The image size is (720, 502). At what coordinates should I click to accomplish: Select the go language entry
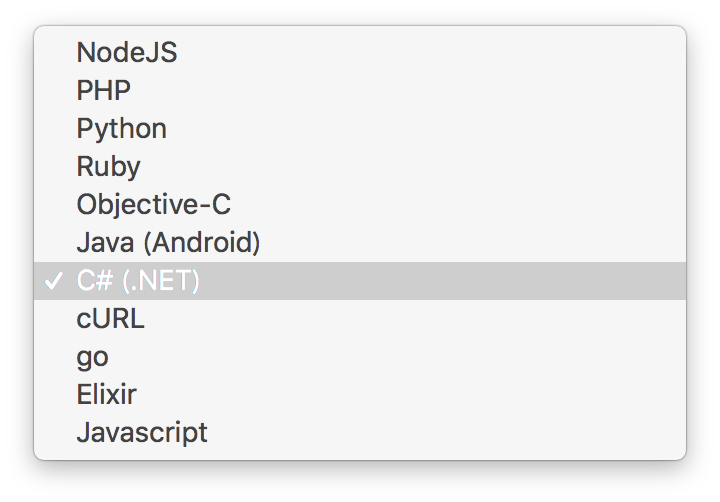tap(360, 357)
